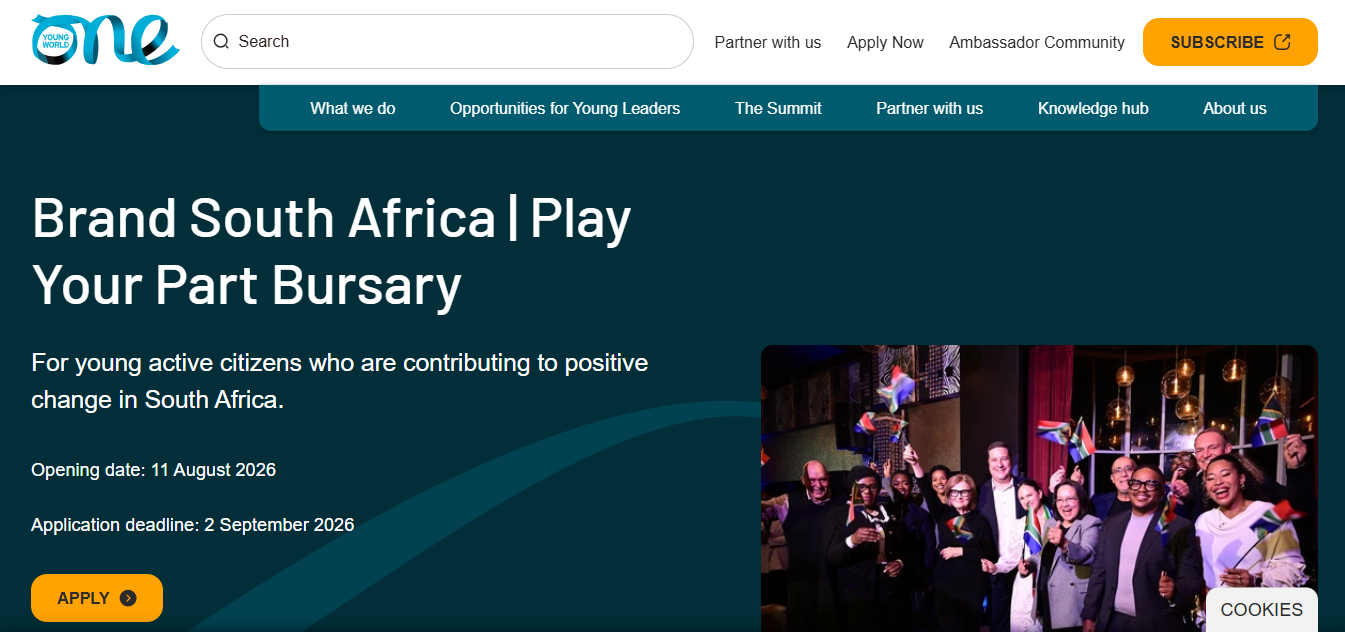Click the external link icon on Subscribe
Screen dimensions: 1345x632
(1282, 42)
